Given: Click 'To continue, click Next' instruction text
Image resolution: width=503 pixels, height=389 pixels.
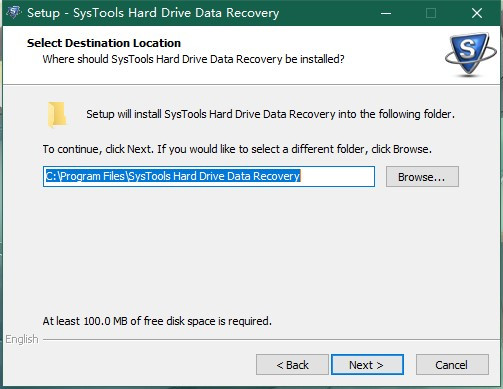Looking at the screenshot, I should point(237,149).
